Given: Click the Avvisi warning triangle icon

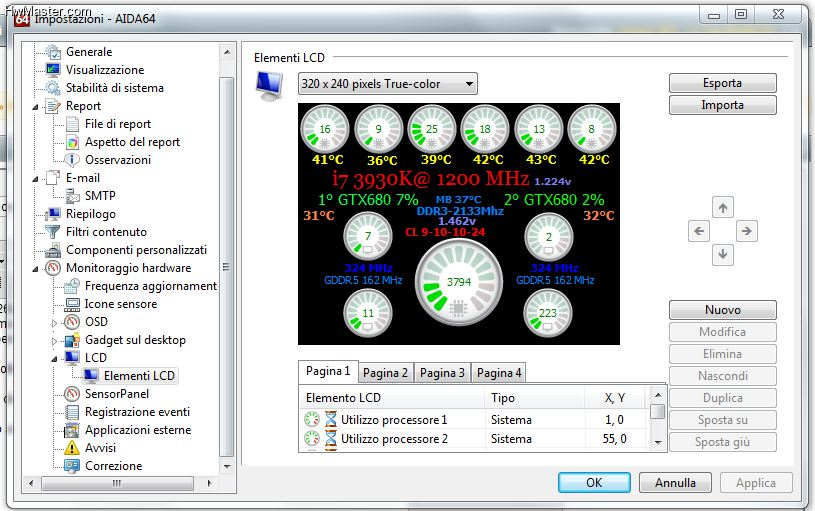Looking at the screenshot, I should point(72,448).
